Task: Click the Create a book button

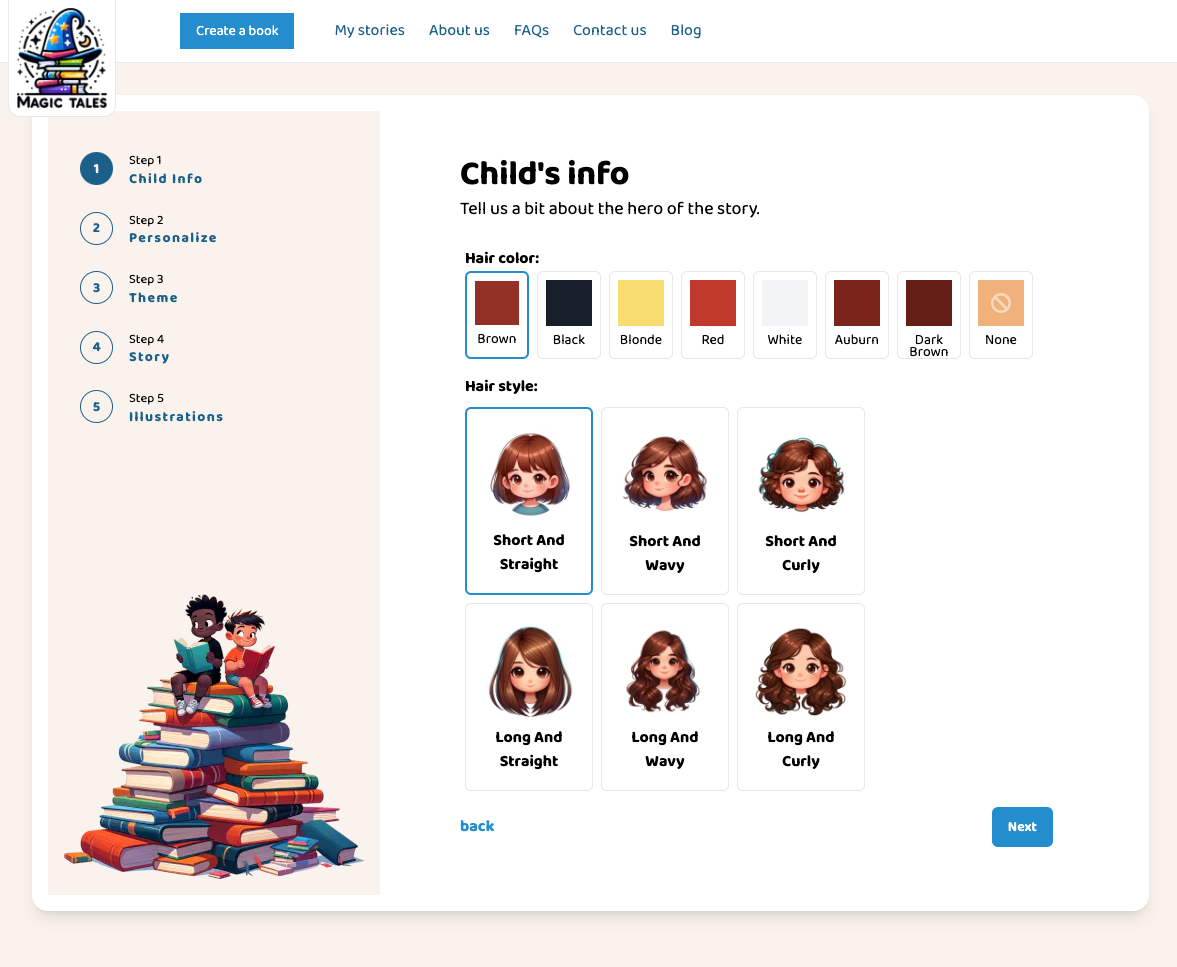Action: (237, 31)
